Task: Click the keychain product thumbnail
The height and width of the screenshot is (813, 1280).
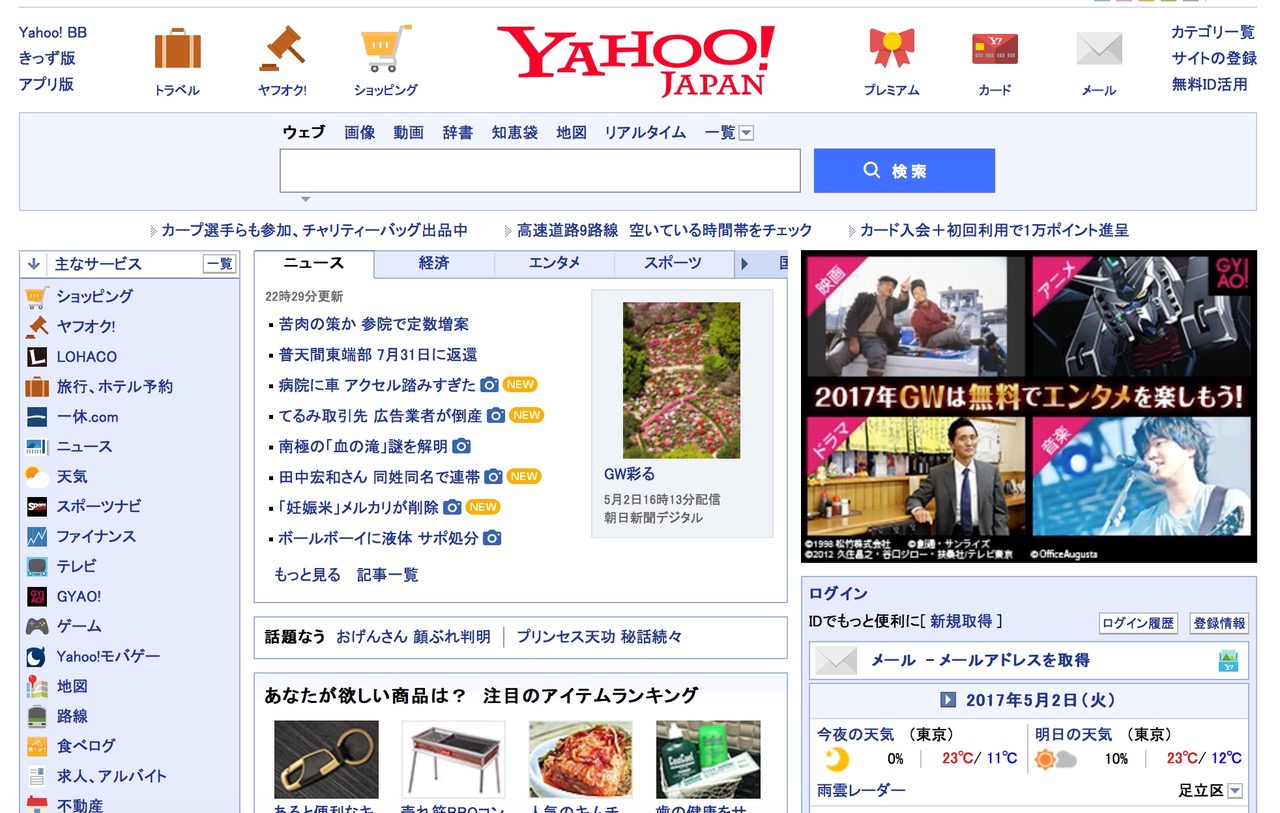Action: coord(326,759)
